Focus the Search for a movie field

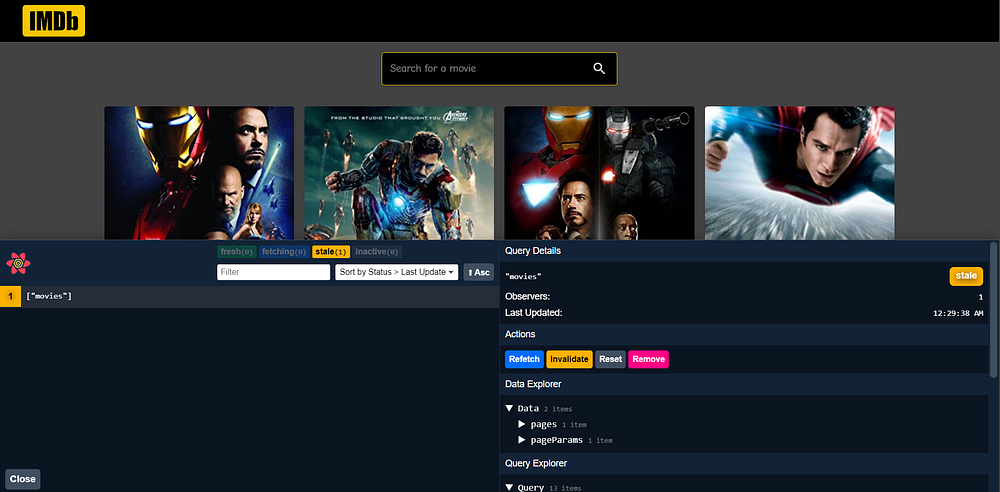[x=499, y=68]
